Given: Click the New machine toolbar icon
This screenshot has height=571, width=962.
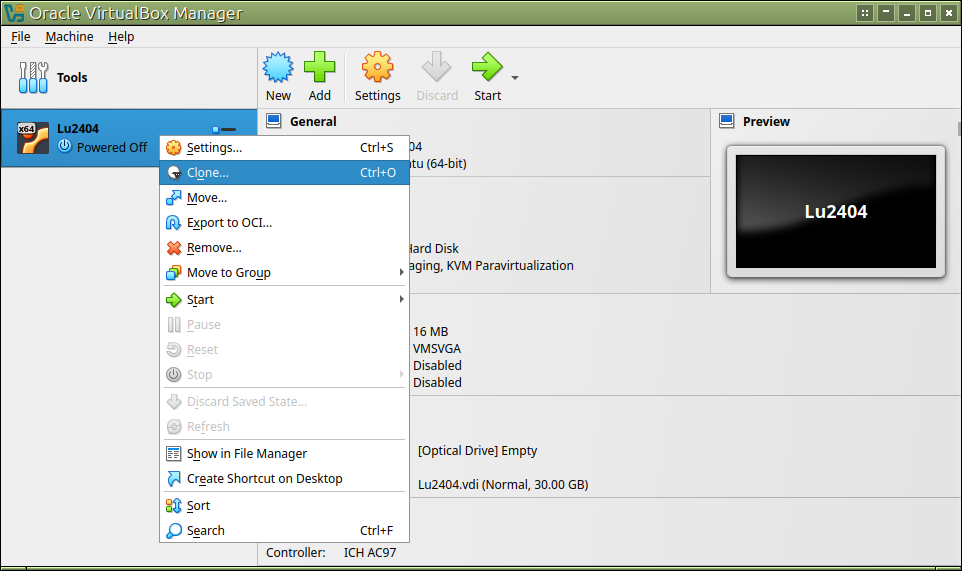Looking at the screenshot, I should pyautogui.click(x=278, y=69).
